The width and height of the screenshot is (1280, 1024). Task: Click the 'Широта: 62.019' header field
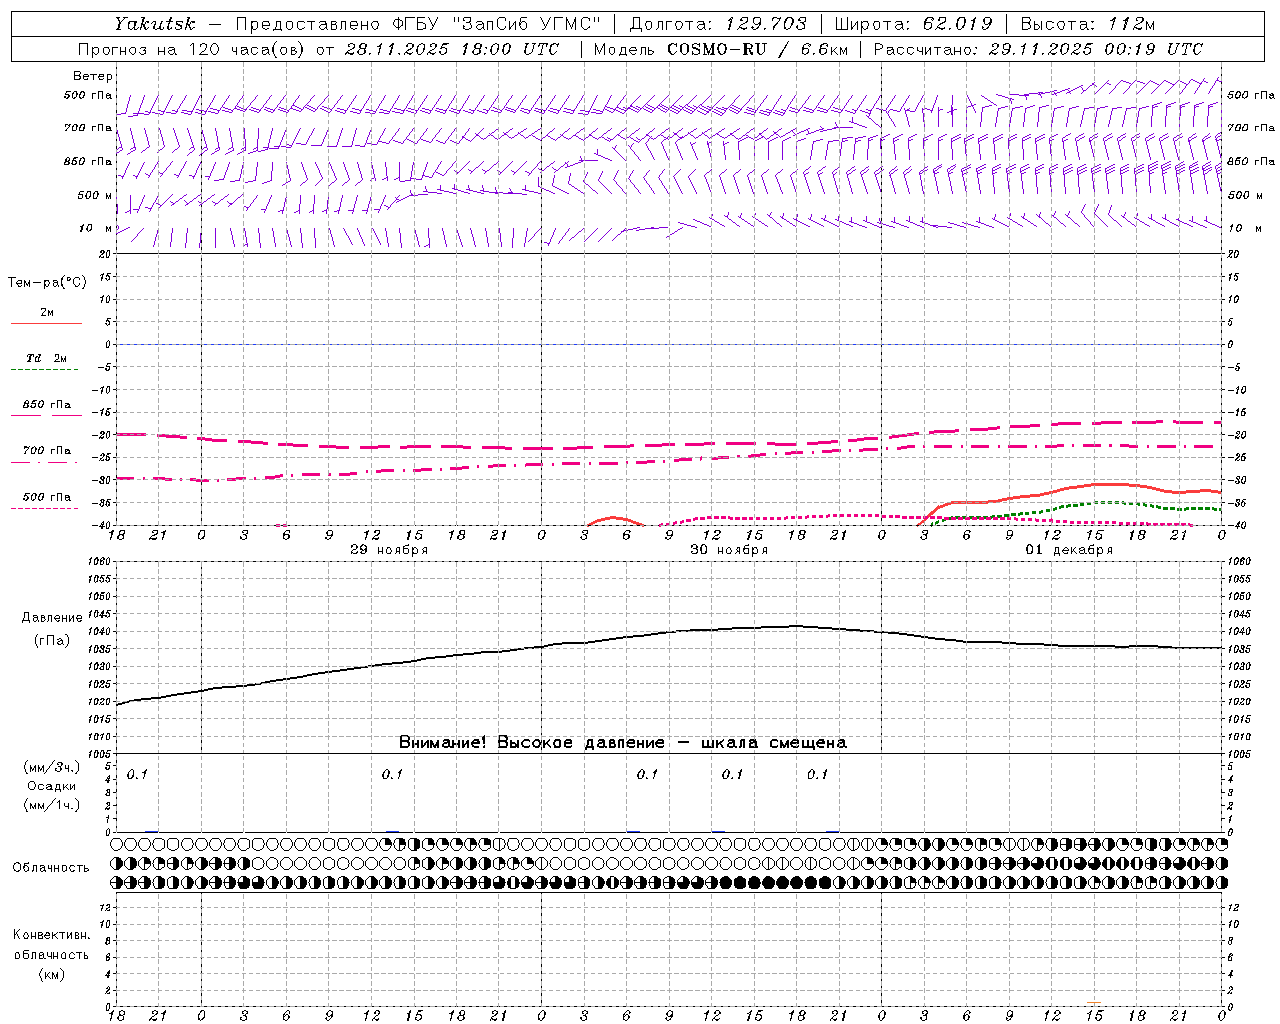[913, 24]
